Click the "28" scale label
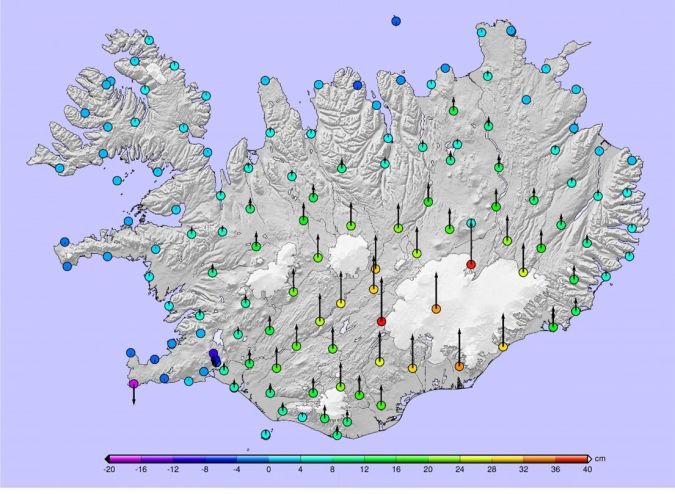Viewport: 675px width, 494px height. (x=492, y=469)
